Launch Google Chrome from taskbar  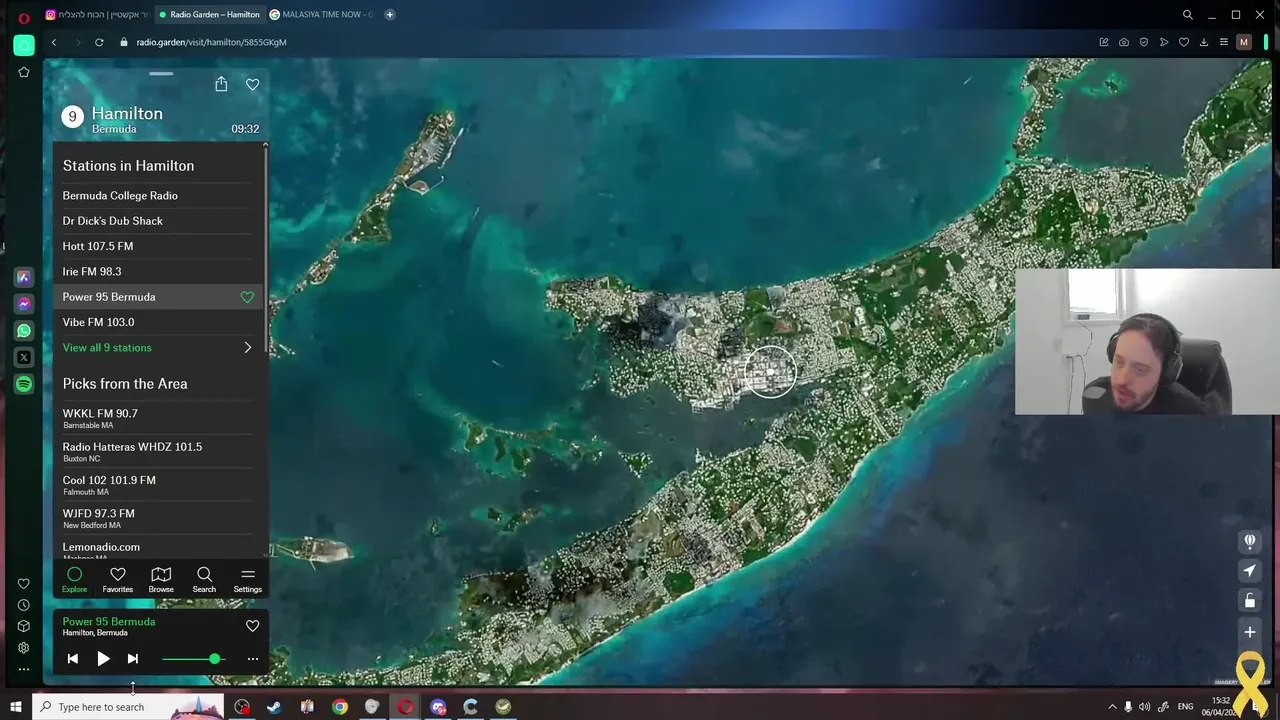[x=340, y=707]
